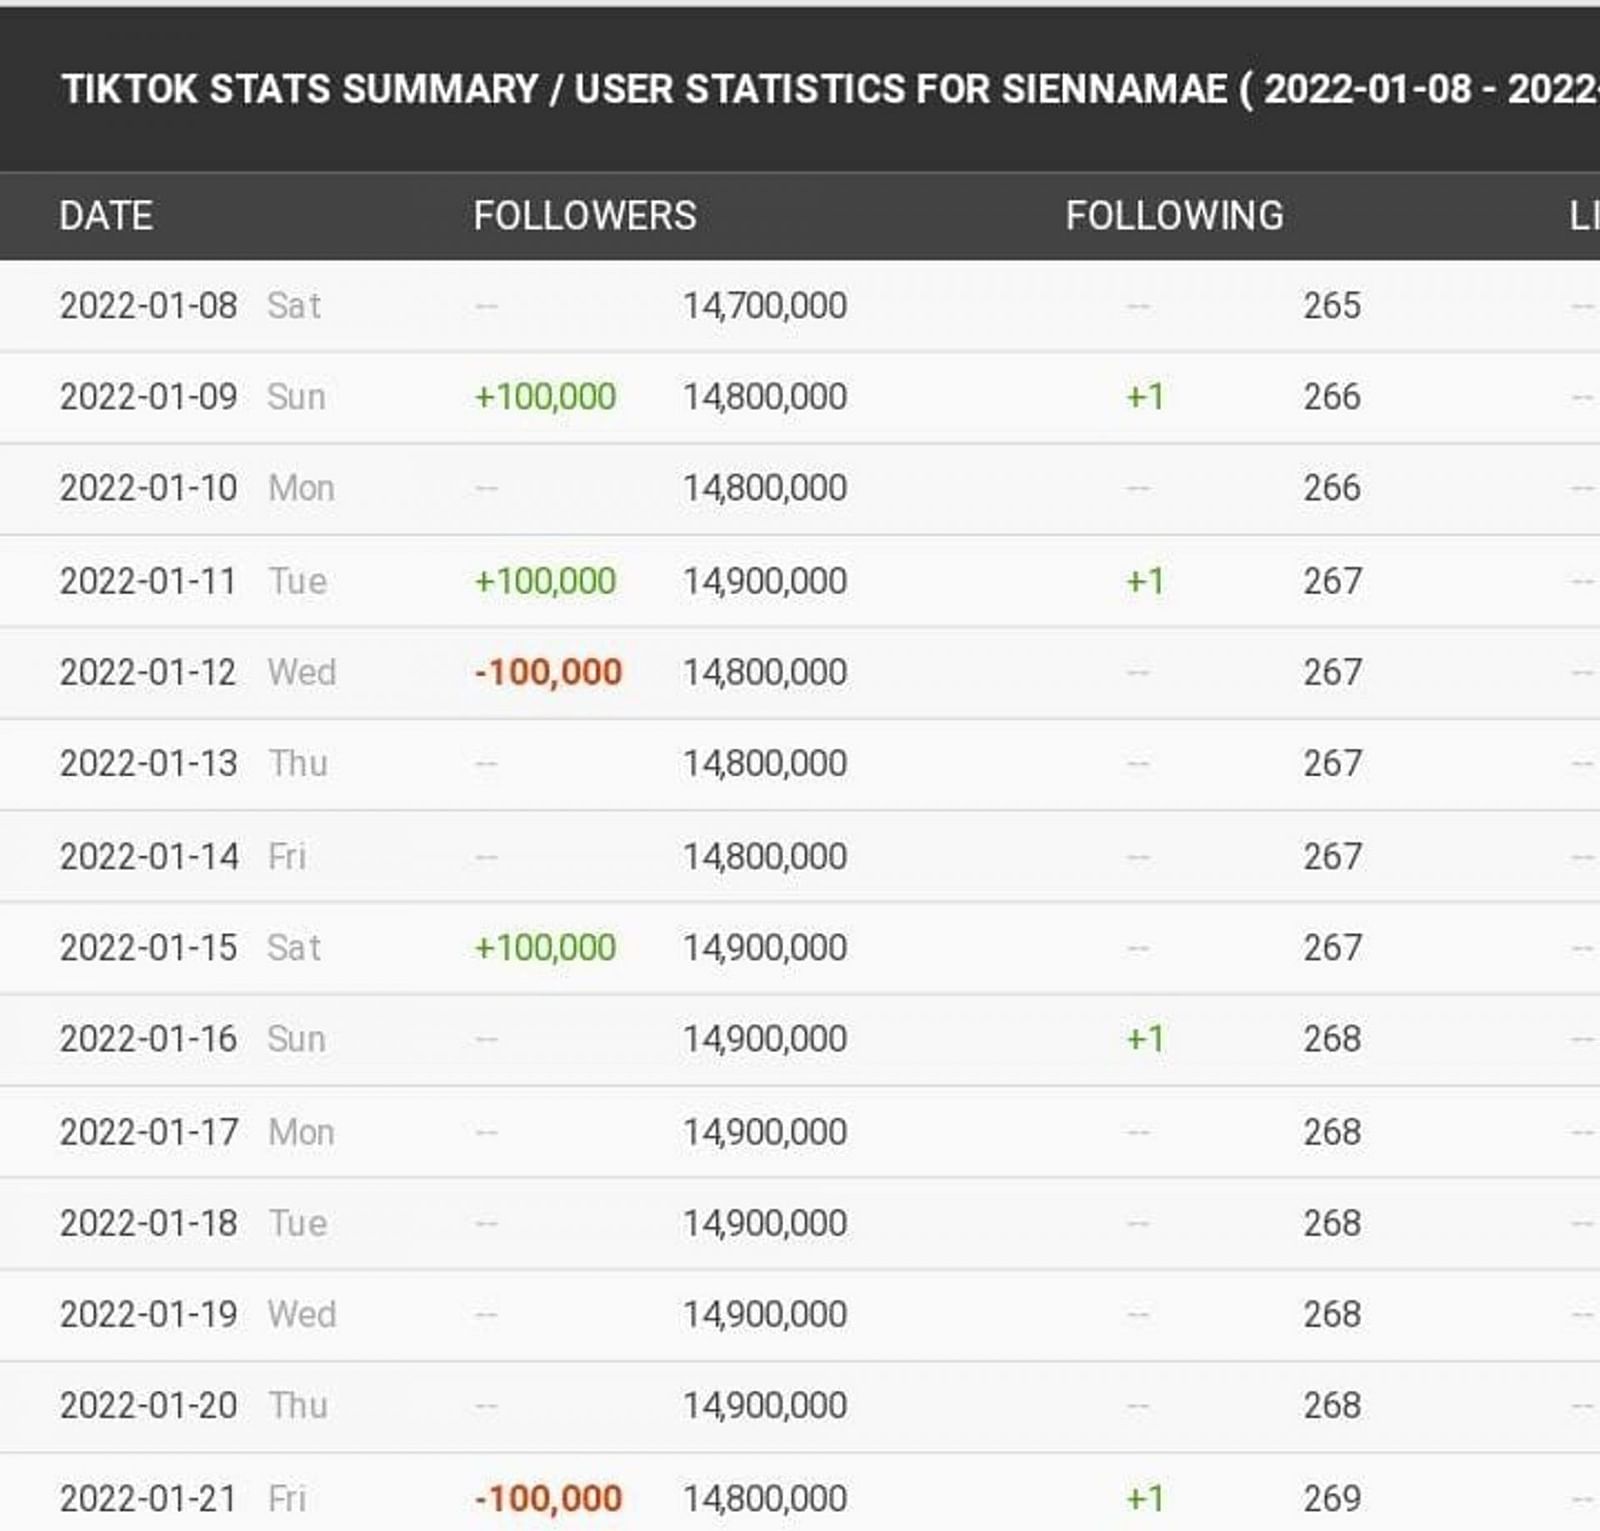Click -100,000 followers on 2022-01-12
The height and width of the screenshot is (1531, 1600).
pos(548,672)
